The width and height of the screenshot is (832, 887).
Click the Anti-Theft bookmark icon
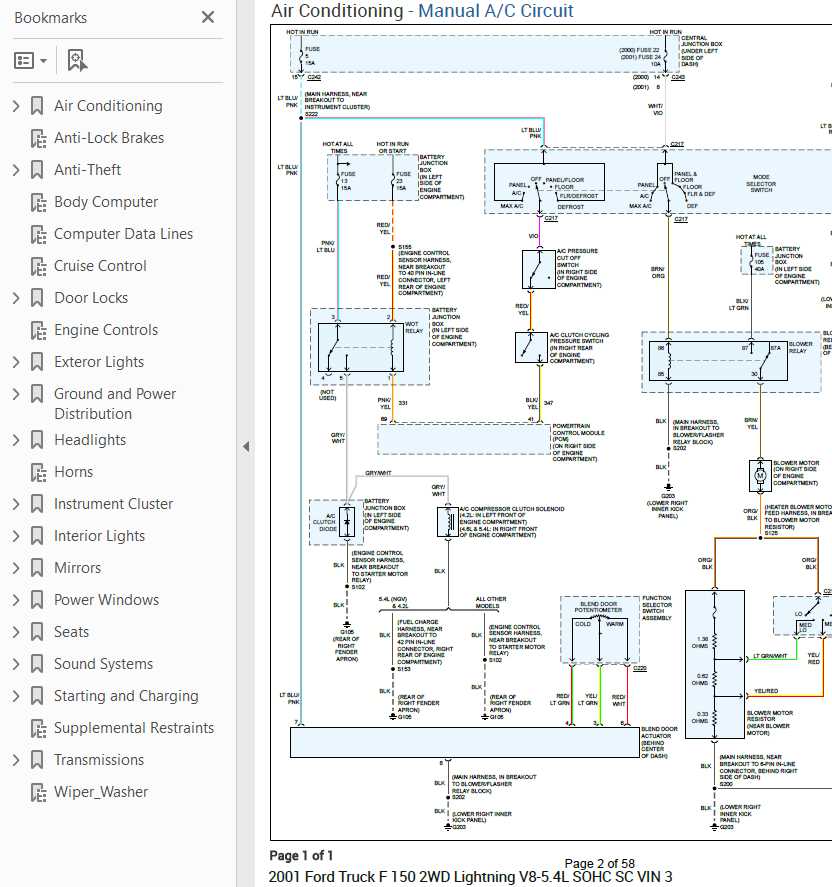click(x=37, y=170)
